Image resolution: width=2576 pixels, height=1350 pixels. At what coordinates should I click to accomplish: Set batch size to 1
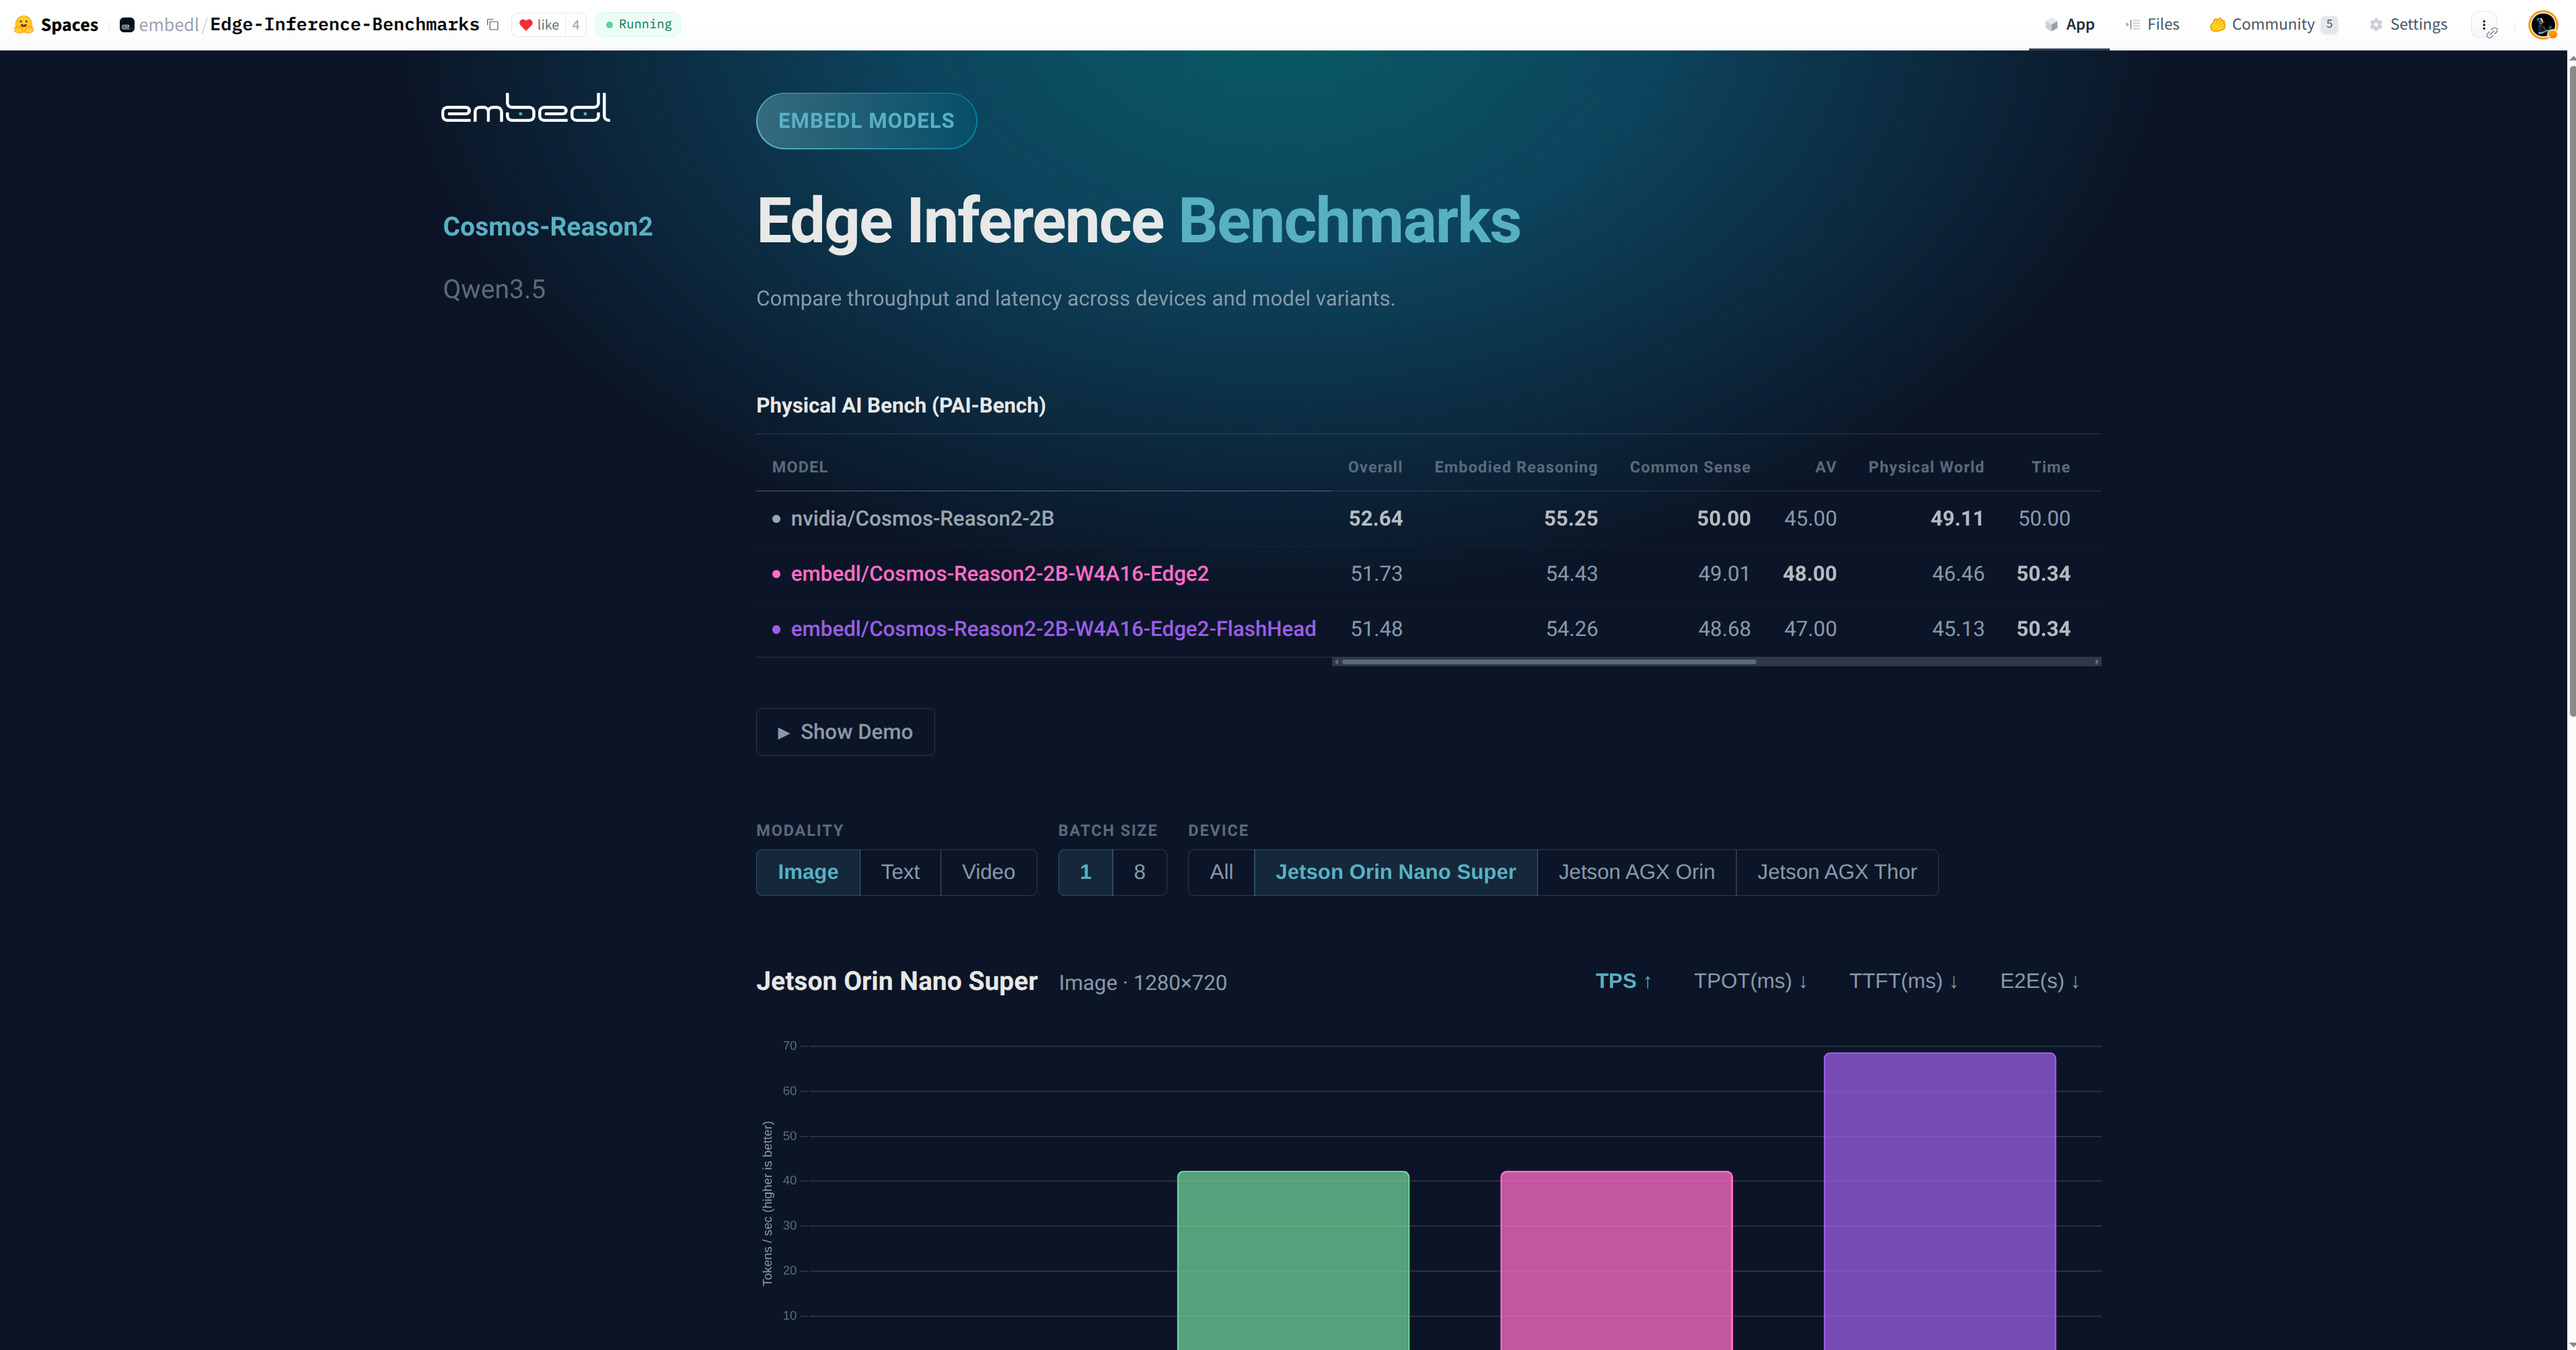point(1085,872)
